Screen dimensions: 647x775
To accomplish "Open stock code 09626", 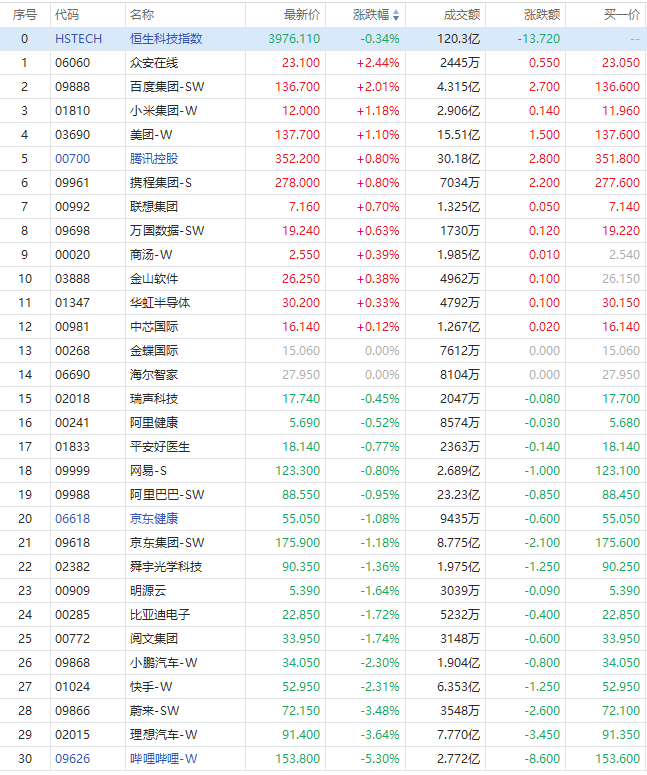I will click(73, 759).
